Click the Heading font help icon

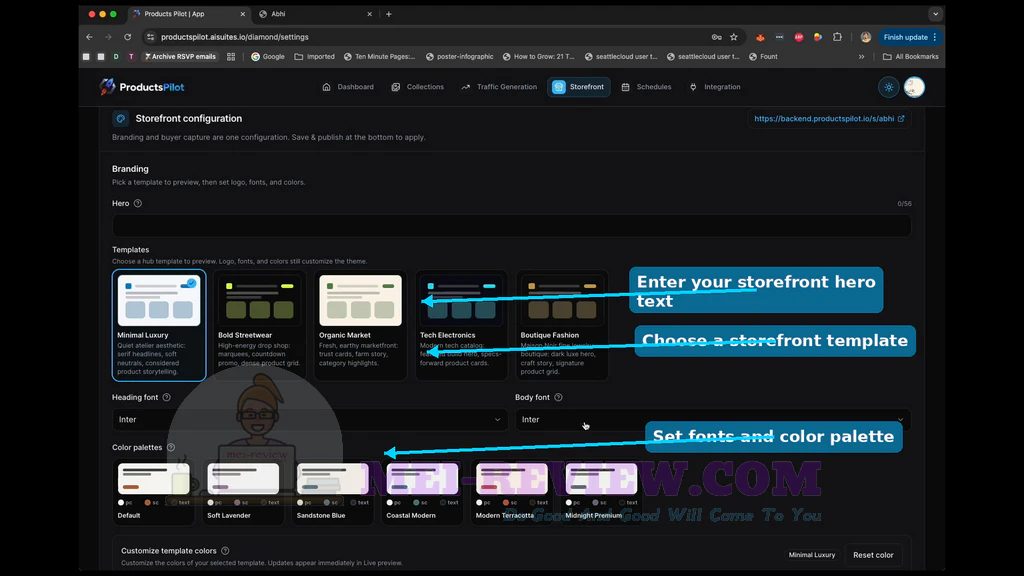click(x=167, y=397)
